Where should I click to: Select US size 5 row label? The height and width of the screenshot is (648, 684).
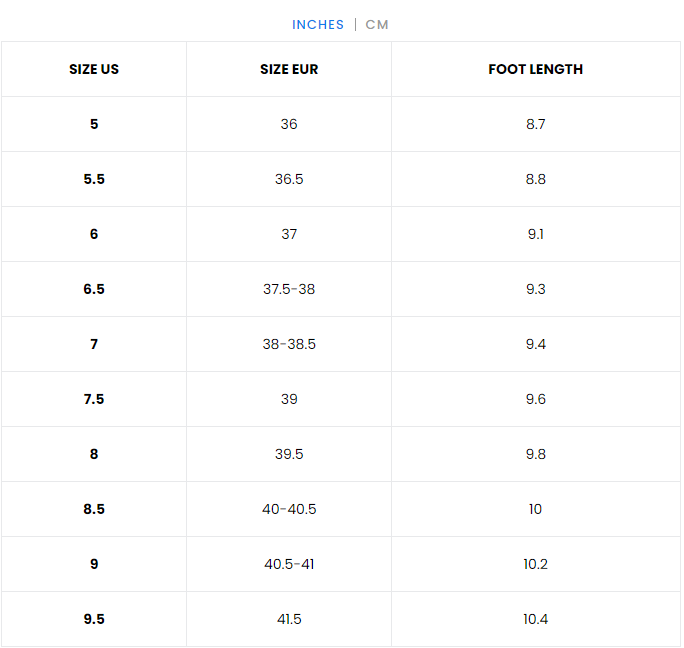94,124
